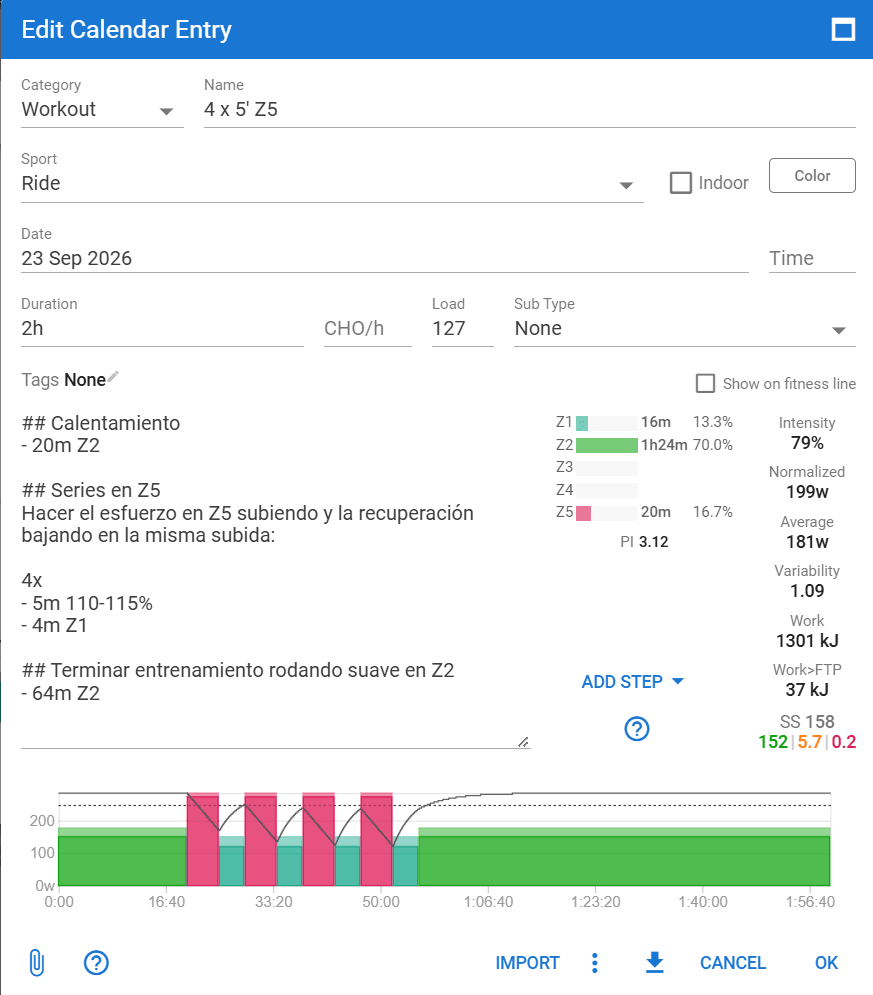
Task: Open the Sub Type None dropdown
Action: (685, 329)
